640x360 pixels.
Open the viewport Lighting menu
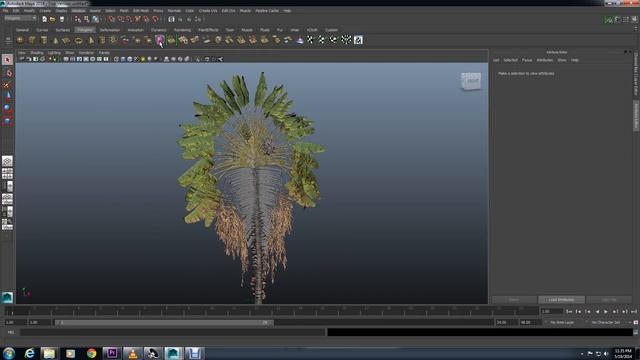tap(54, 53)
